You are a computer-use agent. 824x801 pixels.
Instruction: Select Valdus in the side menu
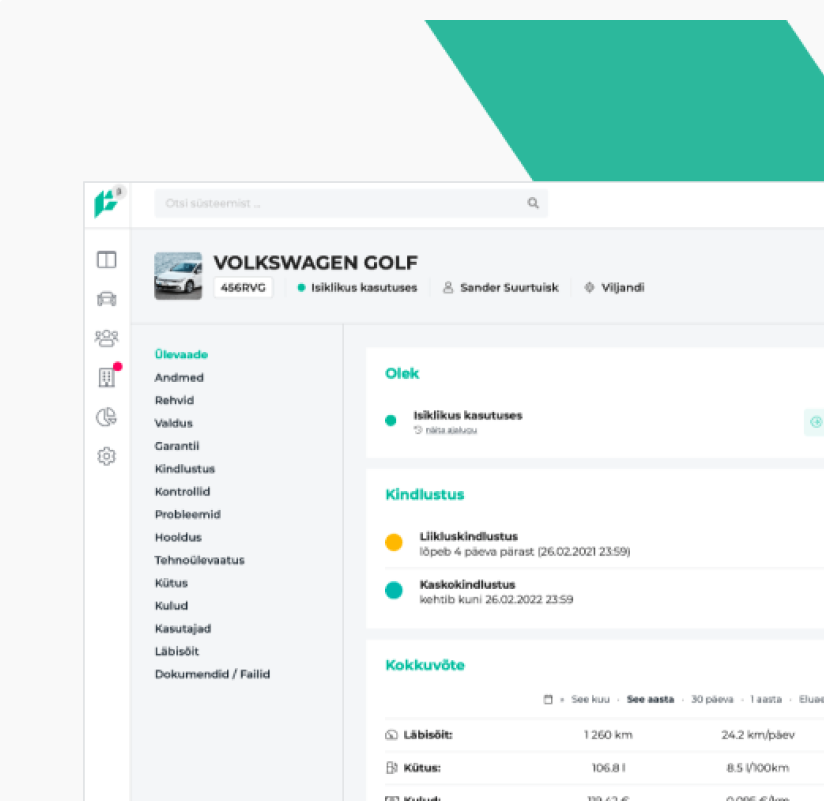[x=173, y=423]
